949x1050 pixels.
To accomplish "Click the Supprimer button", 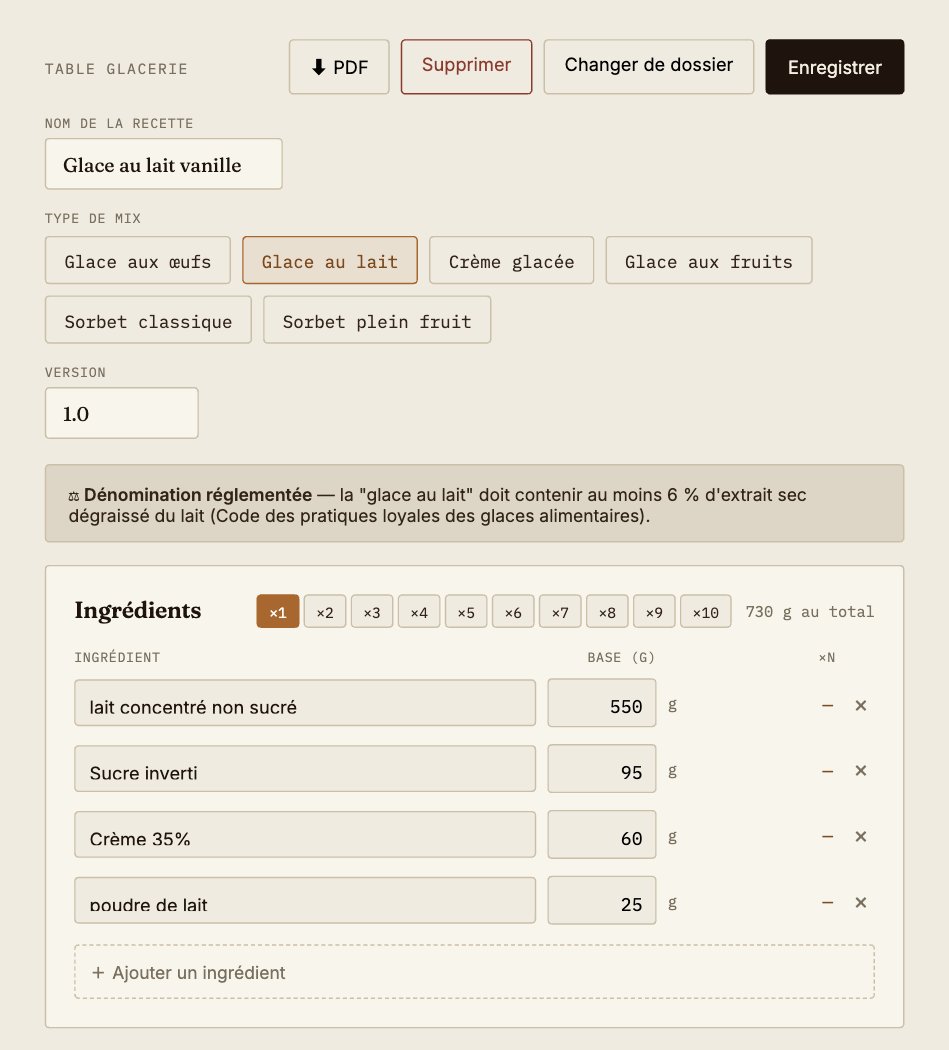I will [467, 67].
